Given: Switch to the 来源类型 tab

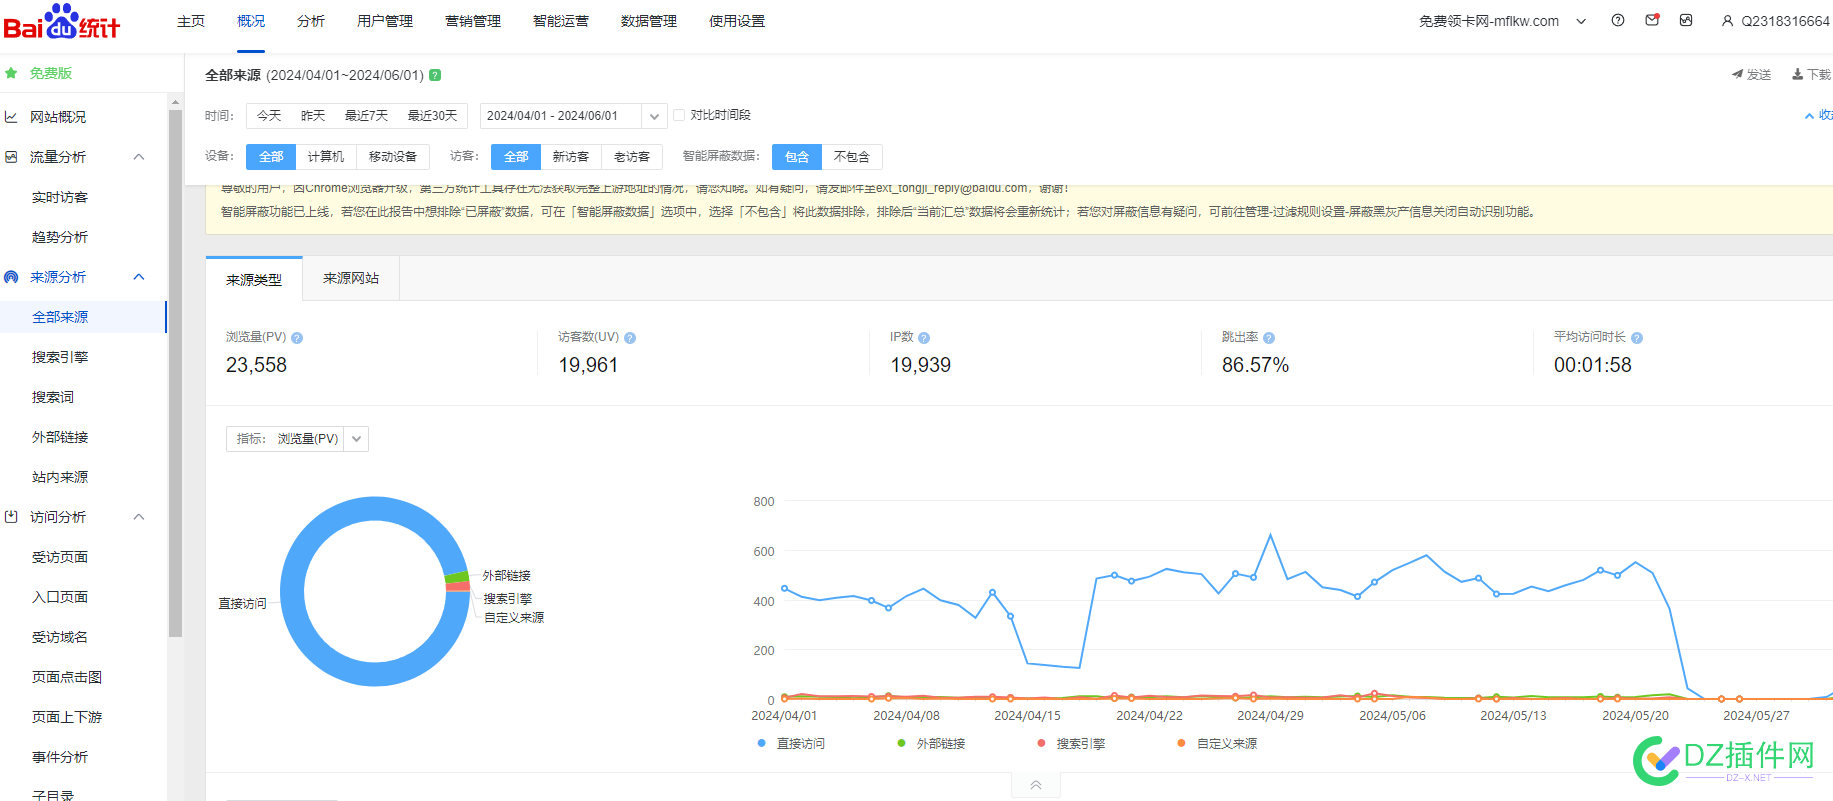Looking at the screenshot, I should pyautogui.click(x=254, y=279).
